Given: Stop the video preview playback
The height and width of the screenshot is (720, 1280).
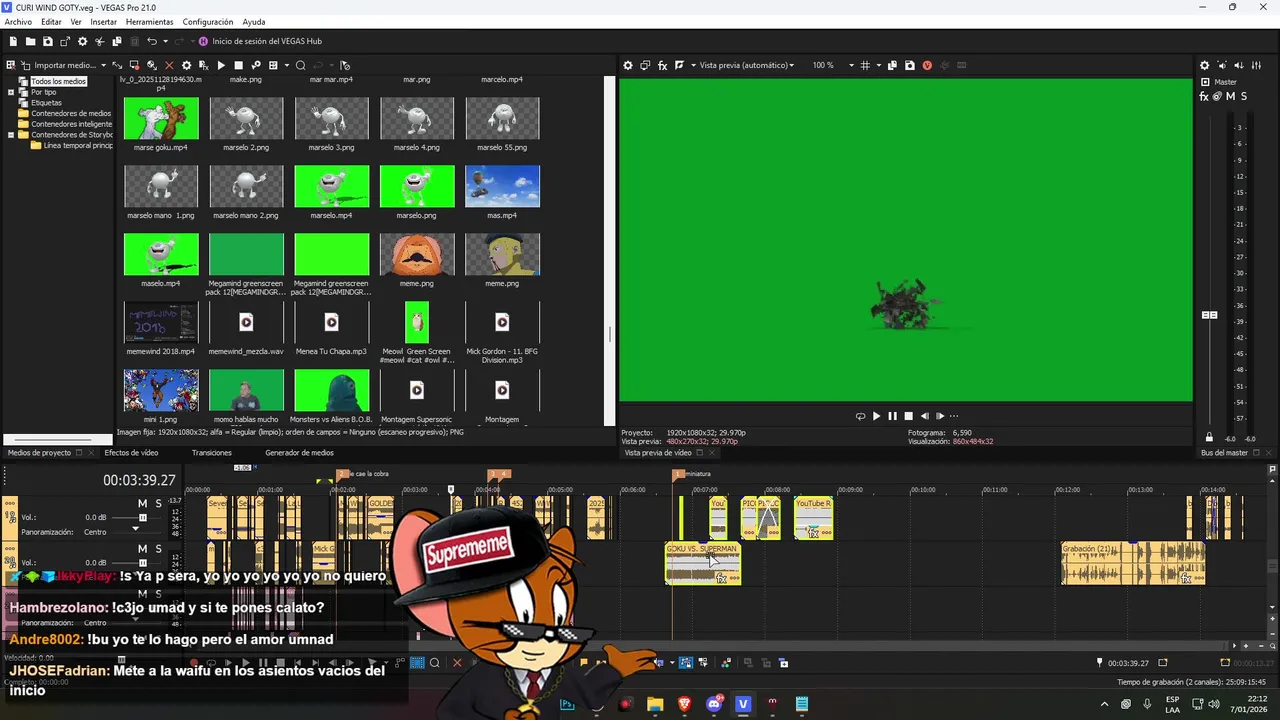Looking at the screenshot, I should [908, 416].
